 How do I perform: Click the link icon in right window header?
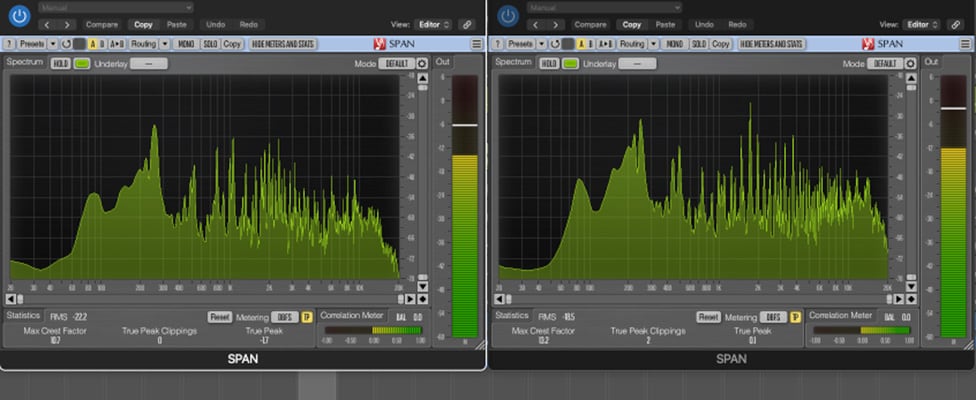coord(955,25)
